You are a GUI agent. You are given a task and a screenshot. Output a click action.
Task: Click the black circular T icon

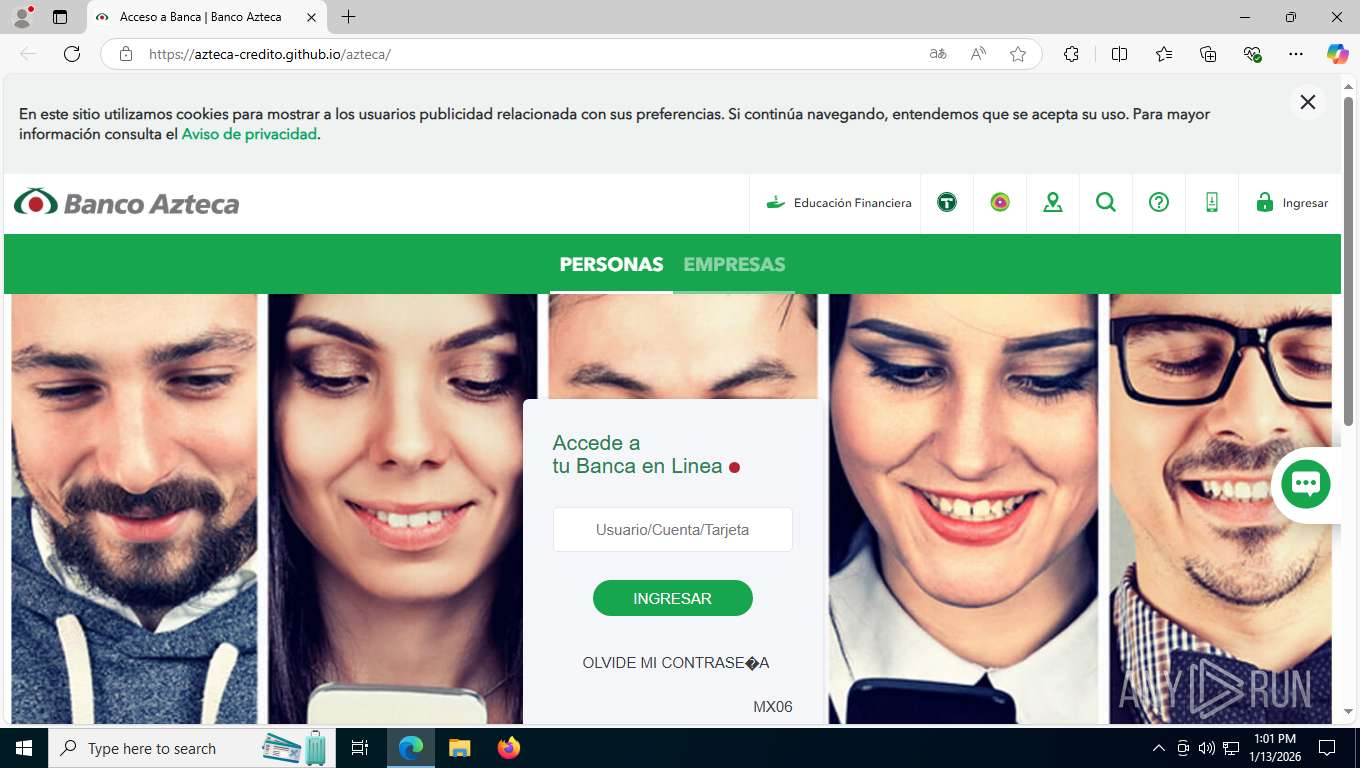tap(947, 203)
